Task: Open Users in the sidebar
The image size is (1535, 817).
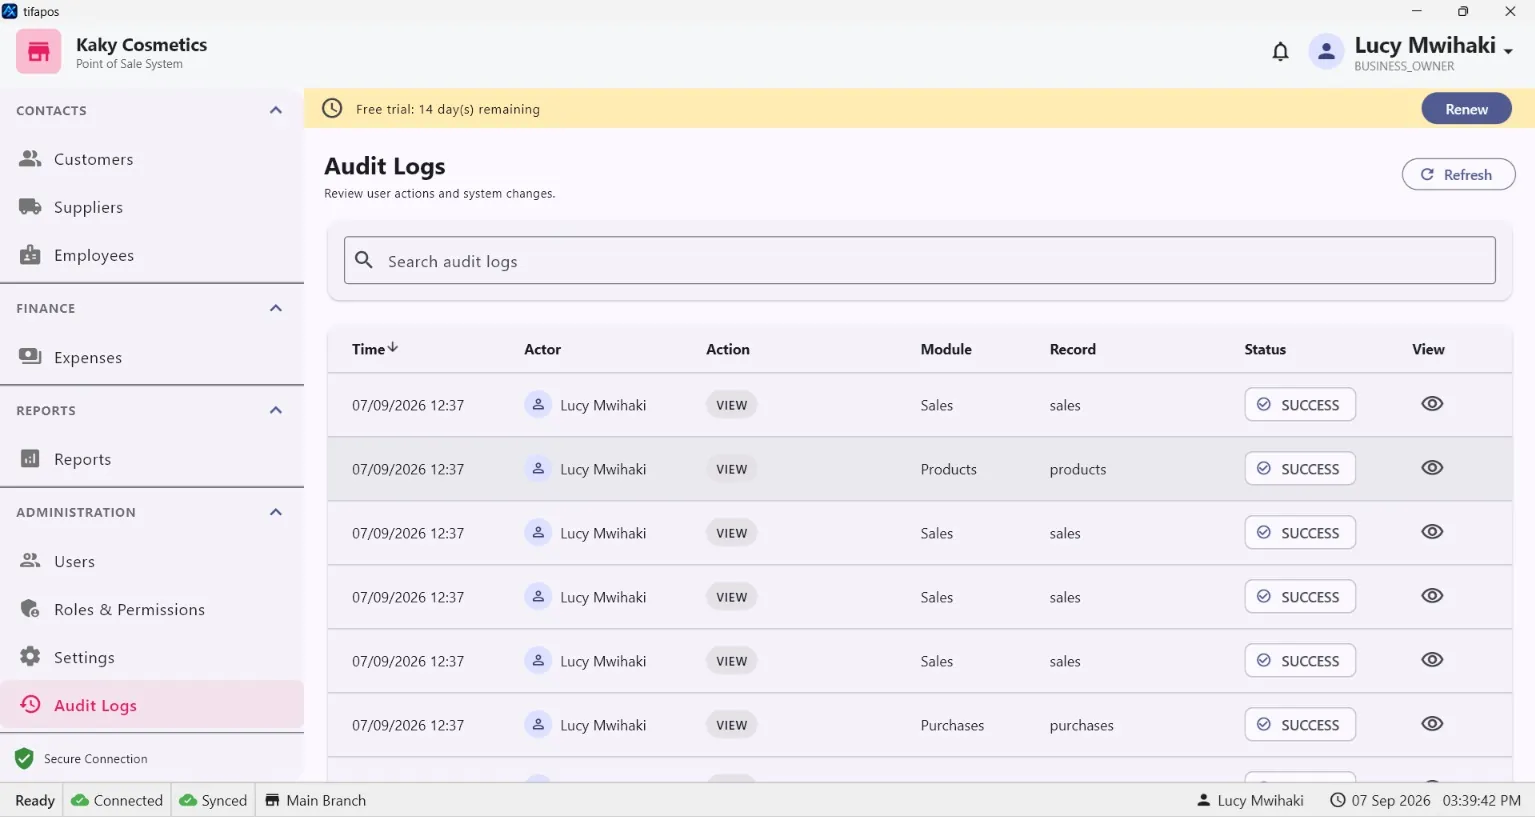Action: [x=152, y=561]
